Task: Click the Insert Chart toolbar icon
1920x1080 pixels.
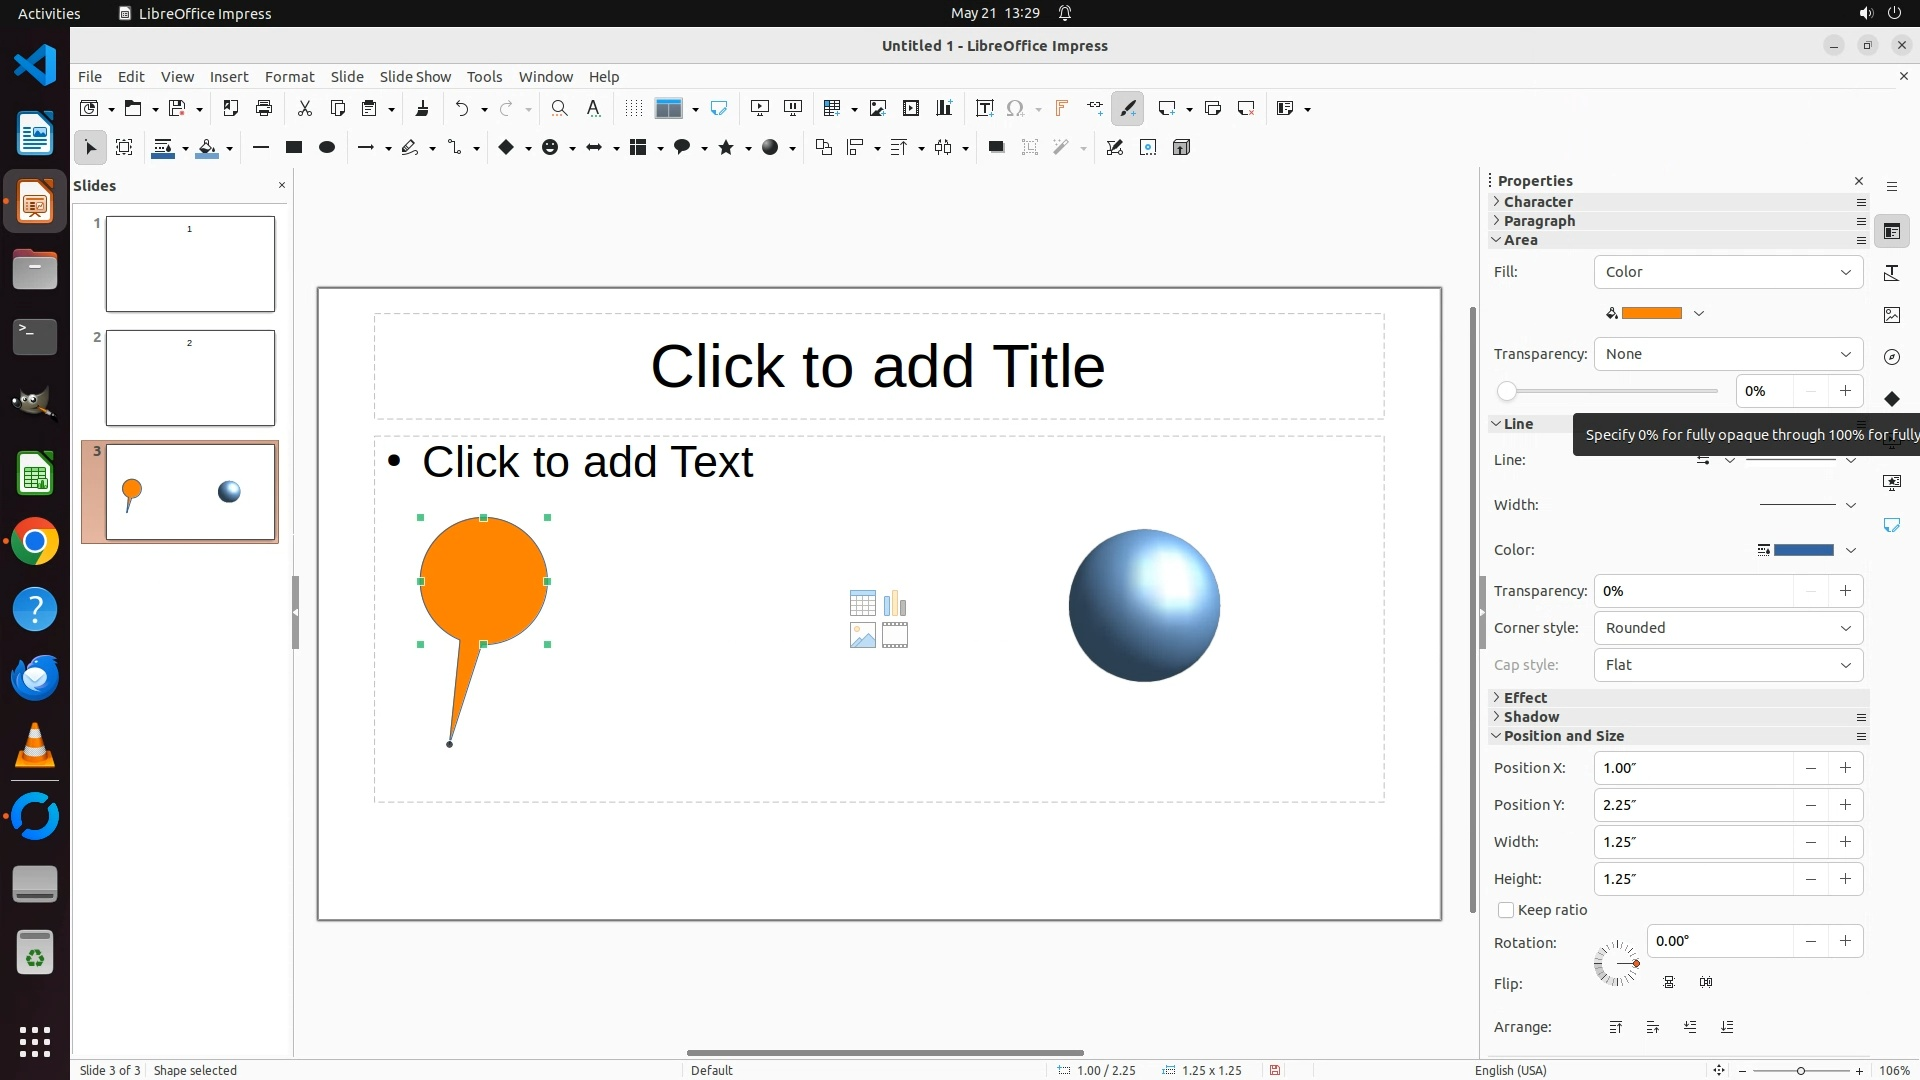Action: pos(944,108)
